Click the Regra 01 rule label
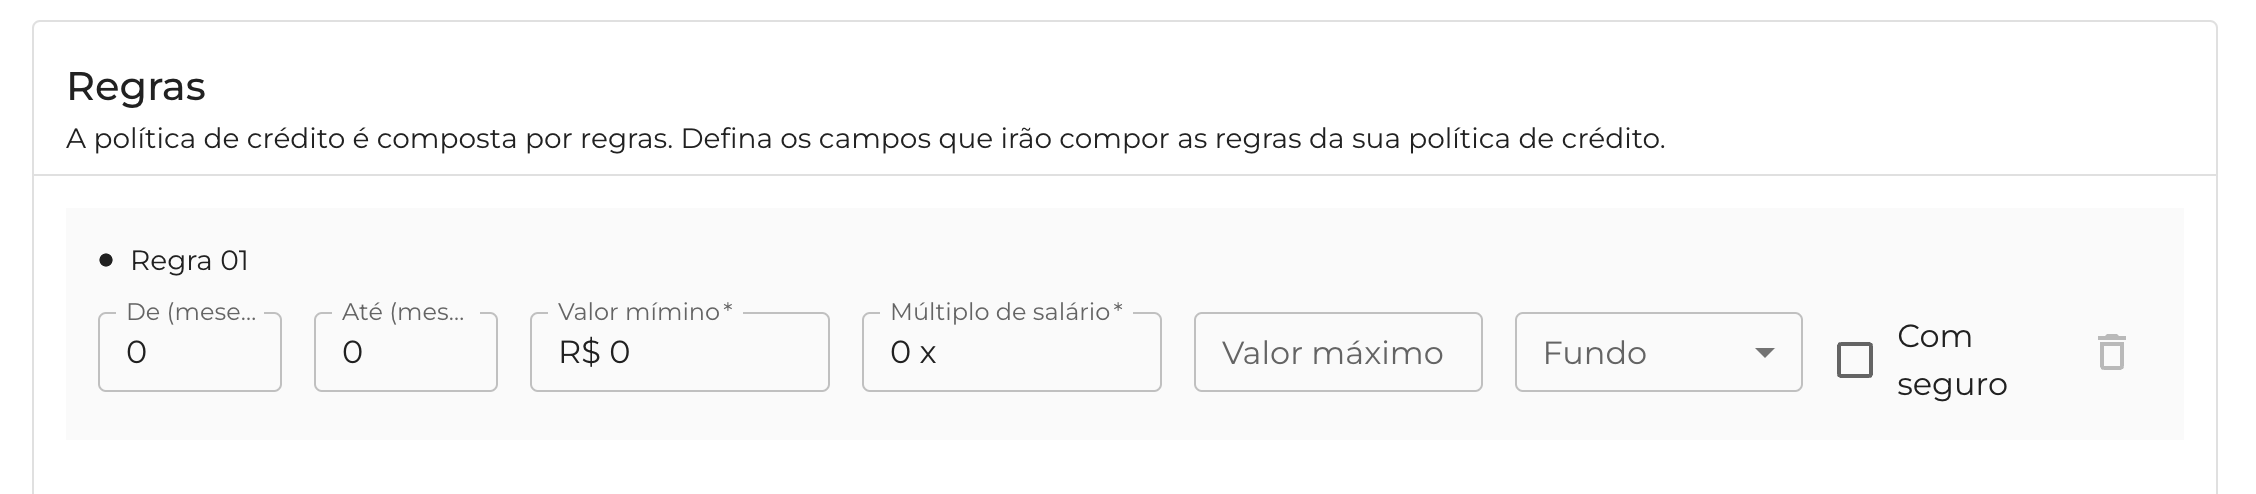The width and height of the screenshot is (2256, 494). click(189, 261)
